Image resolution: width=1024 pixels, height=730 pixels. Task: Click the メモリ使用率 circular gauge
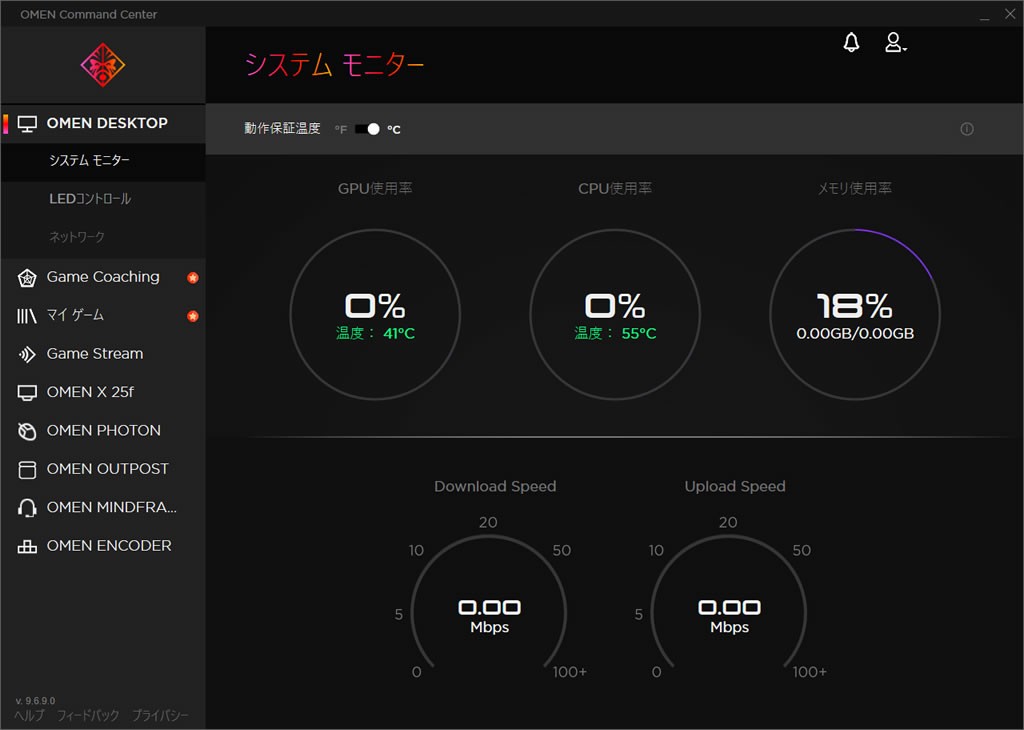tap(855, 314)
